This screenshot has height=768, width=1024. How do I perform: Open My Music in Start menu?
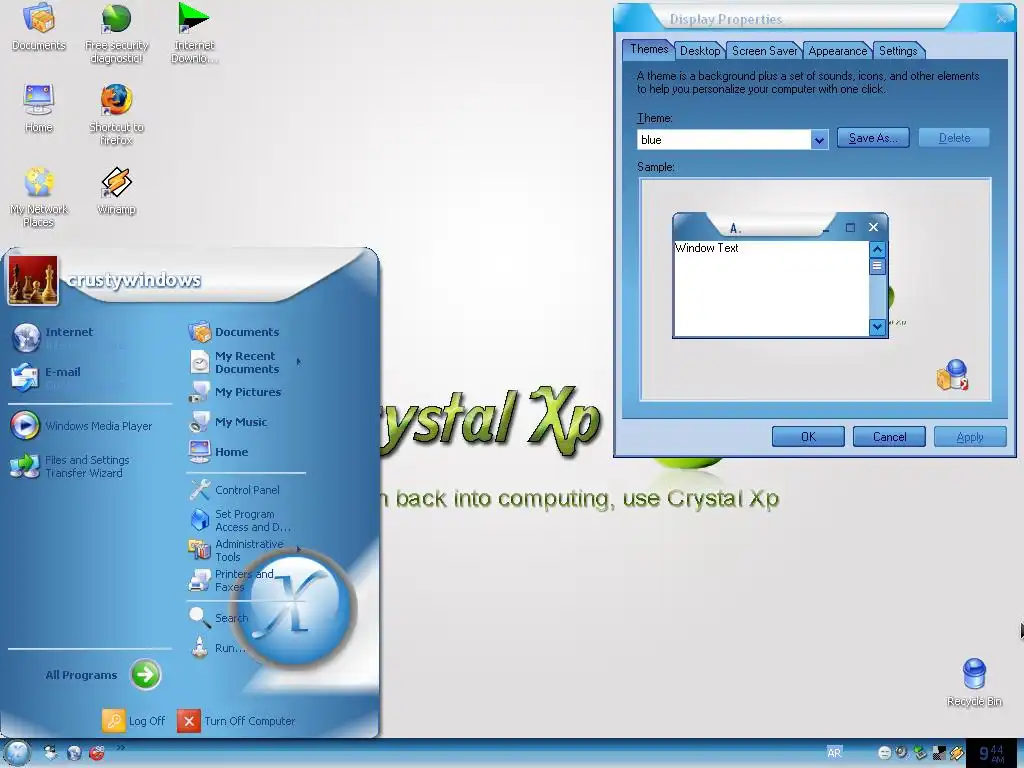(x=228, y=422)
